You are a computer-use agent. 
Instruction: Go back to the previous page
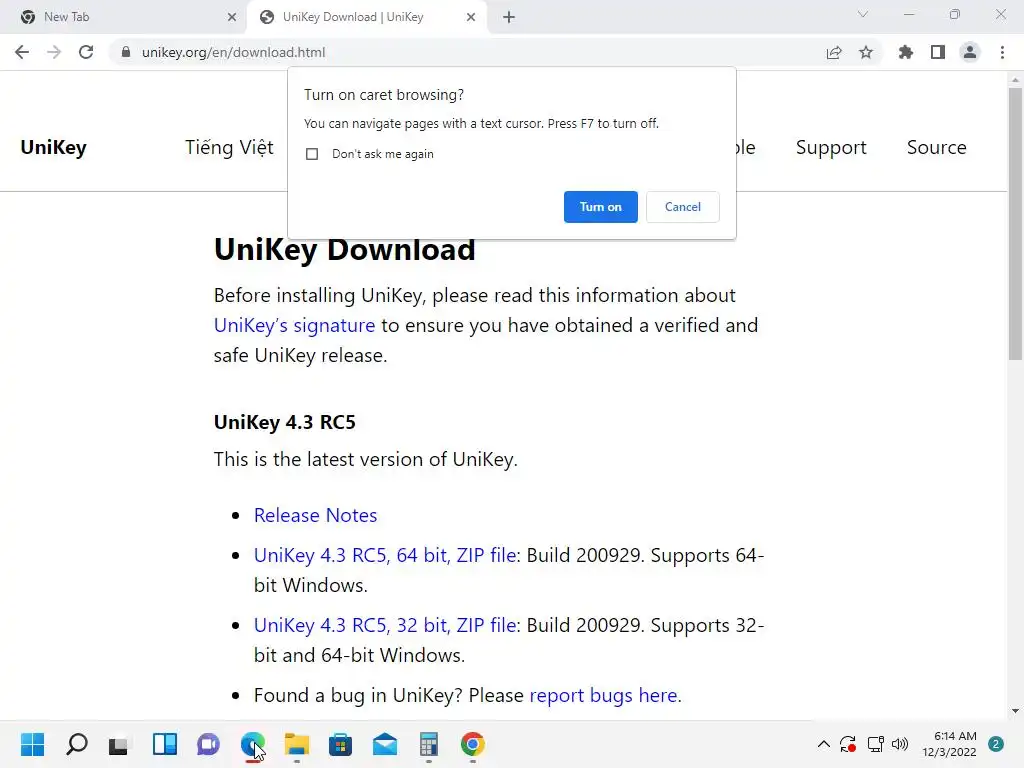click(22, 52)
